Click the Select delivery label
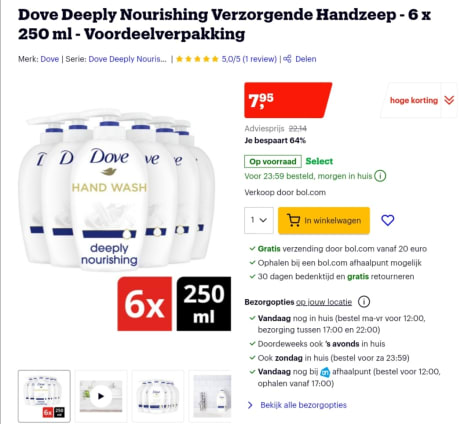This screenshot has width=475, height=424. pyautogui.click(x=319, y=161)
